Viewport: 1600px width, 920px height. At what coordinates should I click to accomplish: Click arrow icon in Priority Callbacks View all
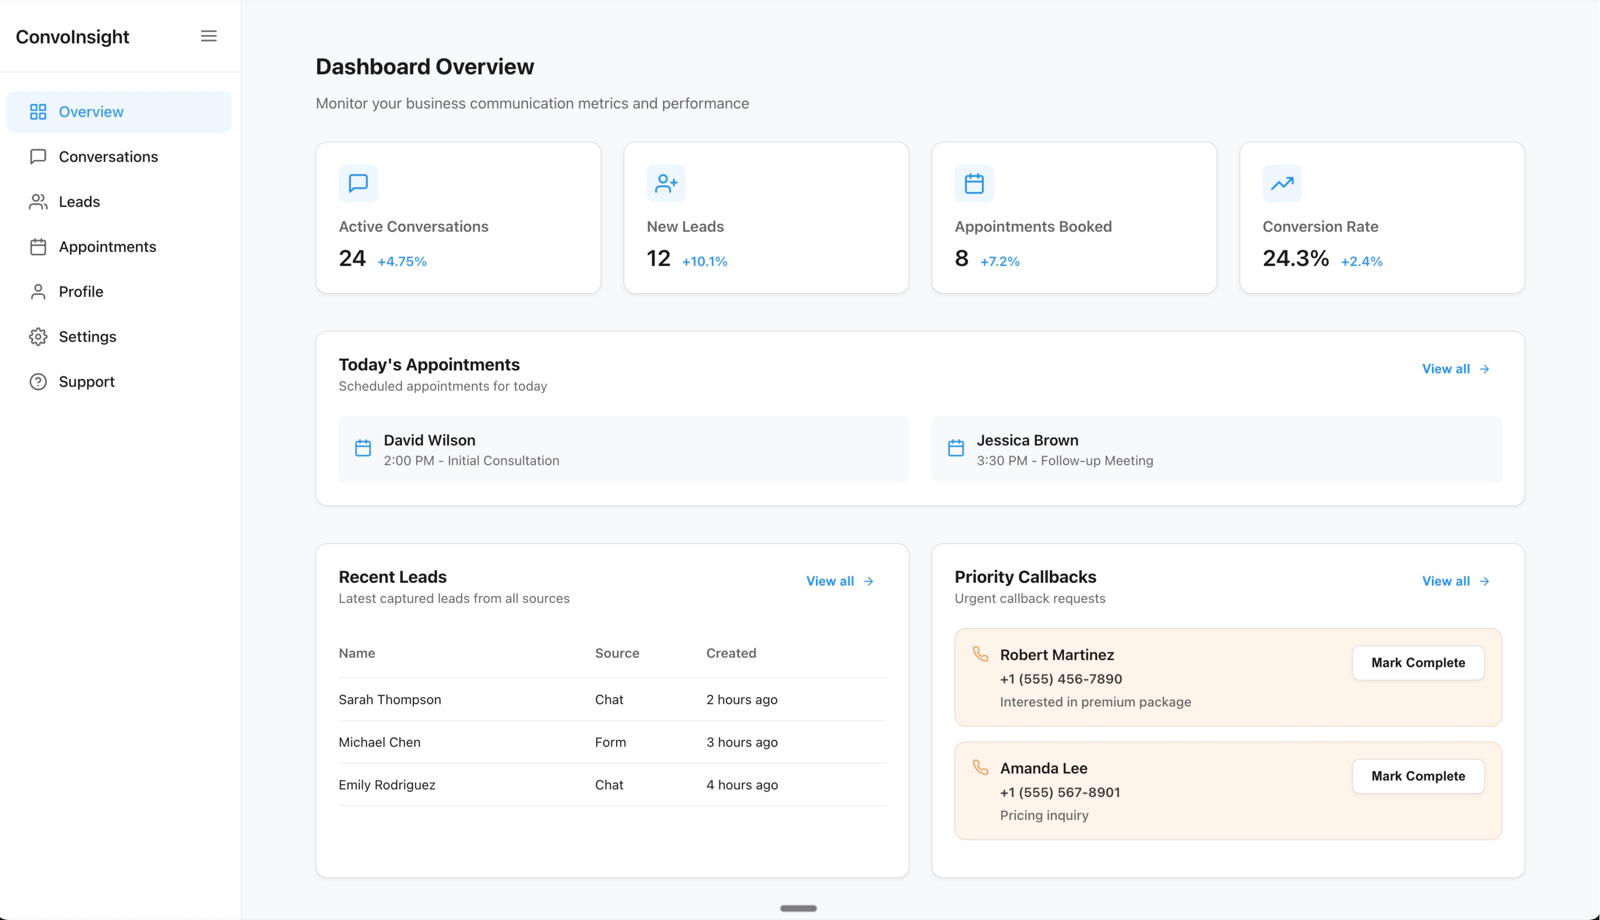pyautogui.click(x=1485, y=581)
